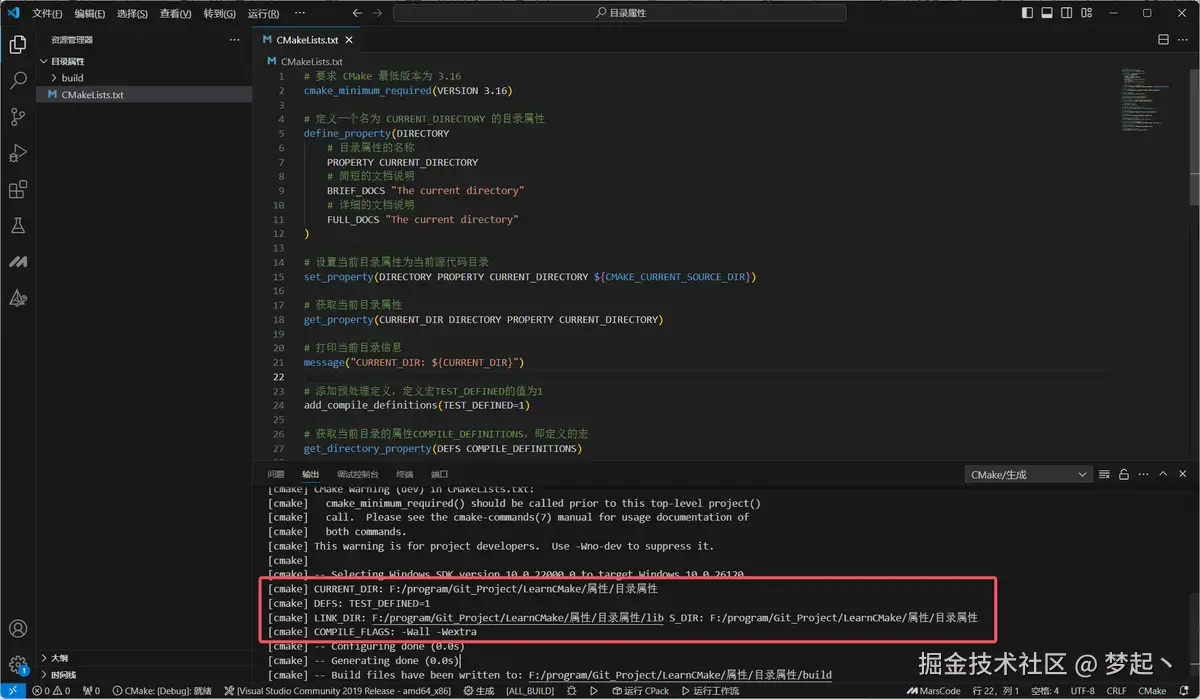Click the CRLF line ending indicator
Viewport: 1200px width, 699px height.
[x=1116, y=691]
